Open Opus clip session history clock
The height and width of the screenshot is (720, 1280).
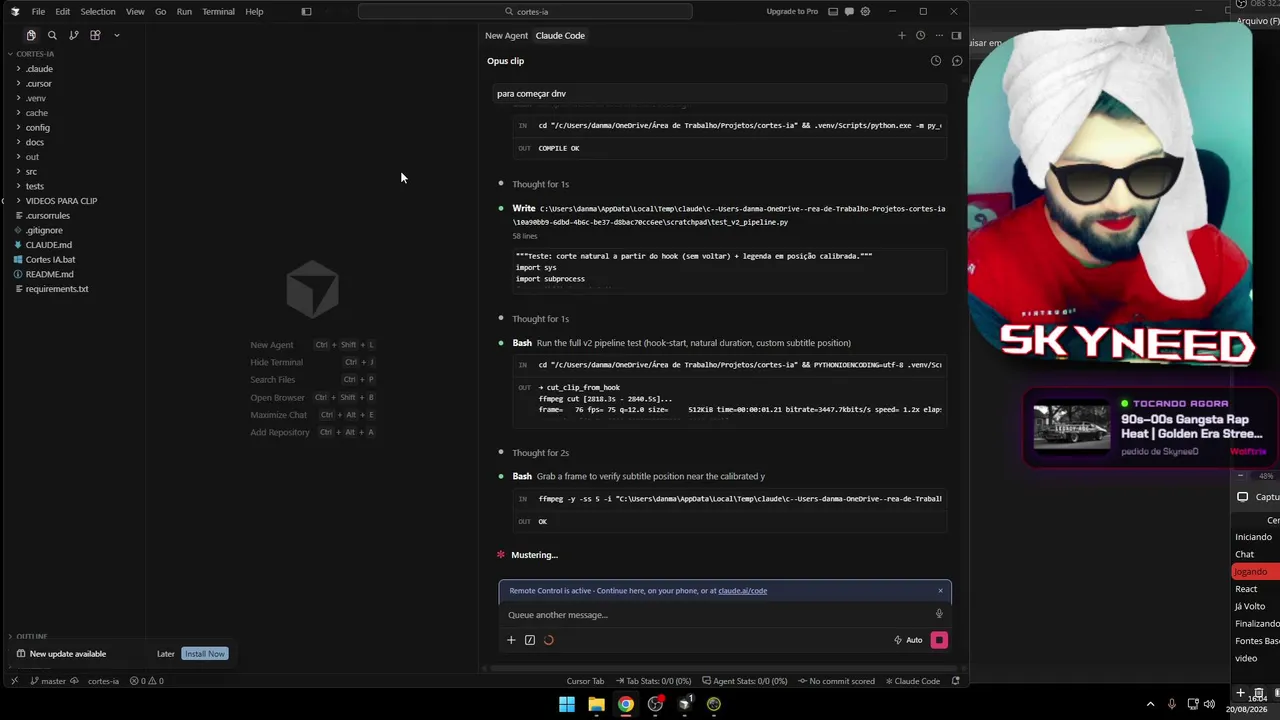coord(935,61)
